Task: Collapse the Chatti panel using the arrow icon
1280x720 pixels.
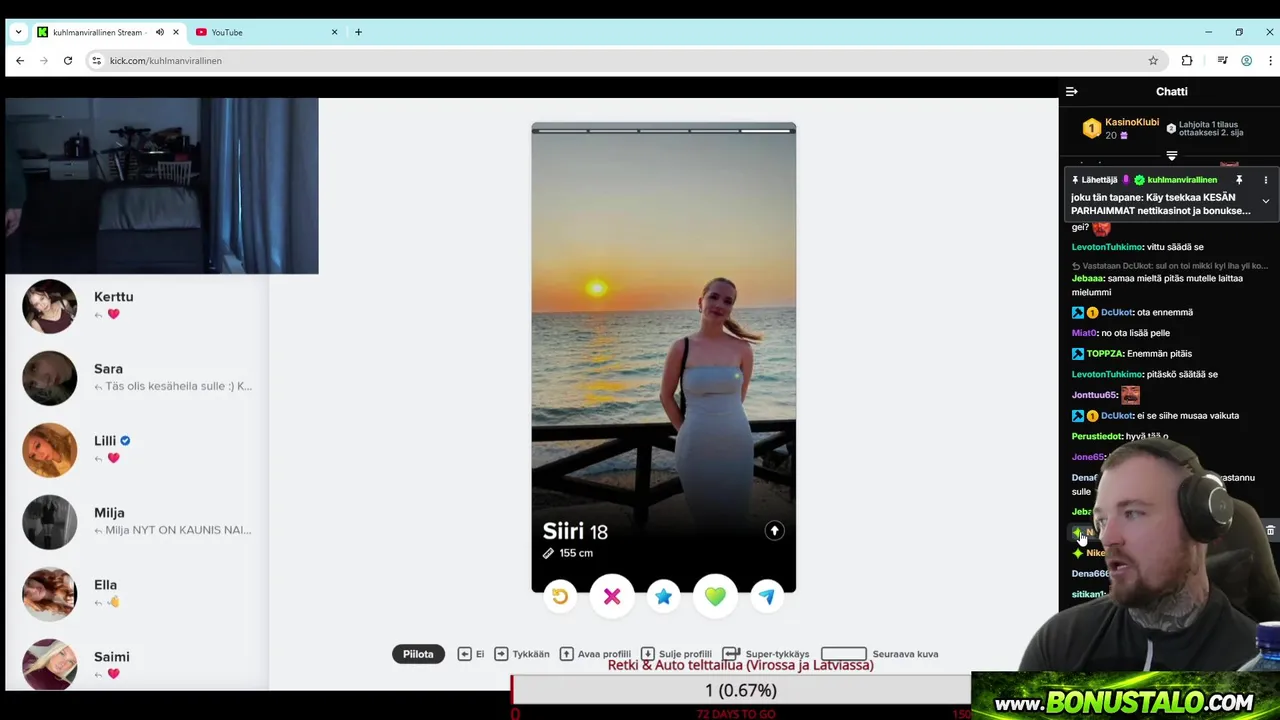Action: coord(1071,91)
